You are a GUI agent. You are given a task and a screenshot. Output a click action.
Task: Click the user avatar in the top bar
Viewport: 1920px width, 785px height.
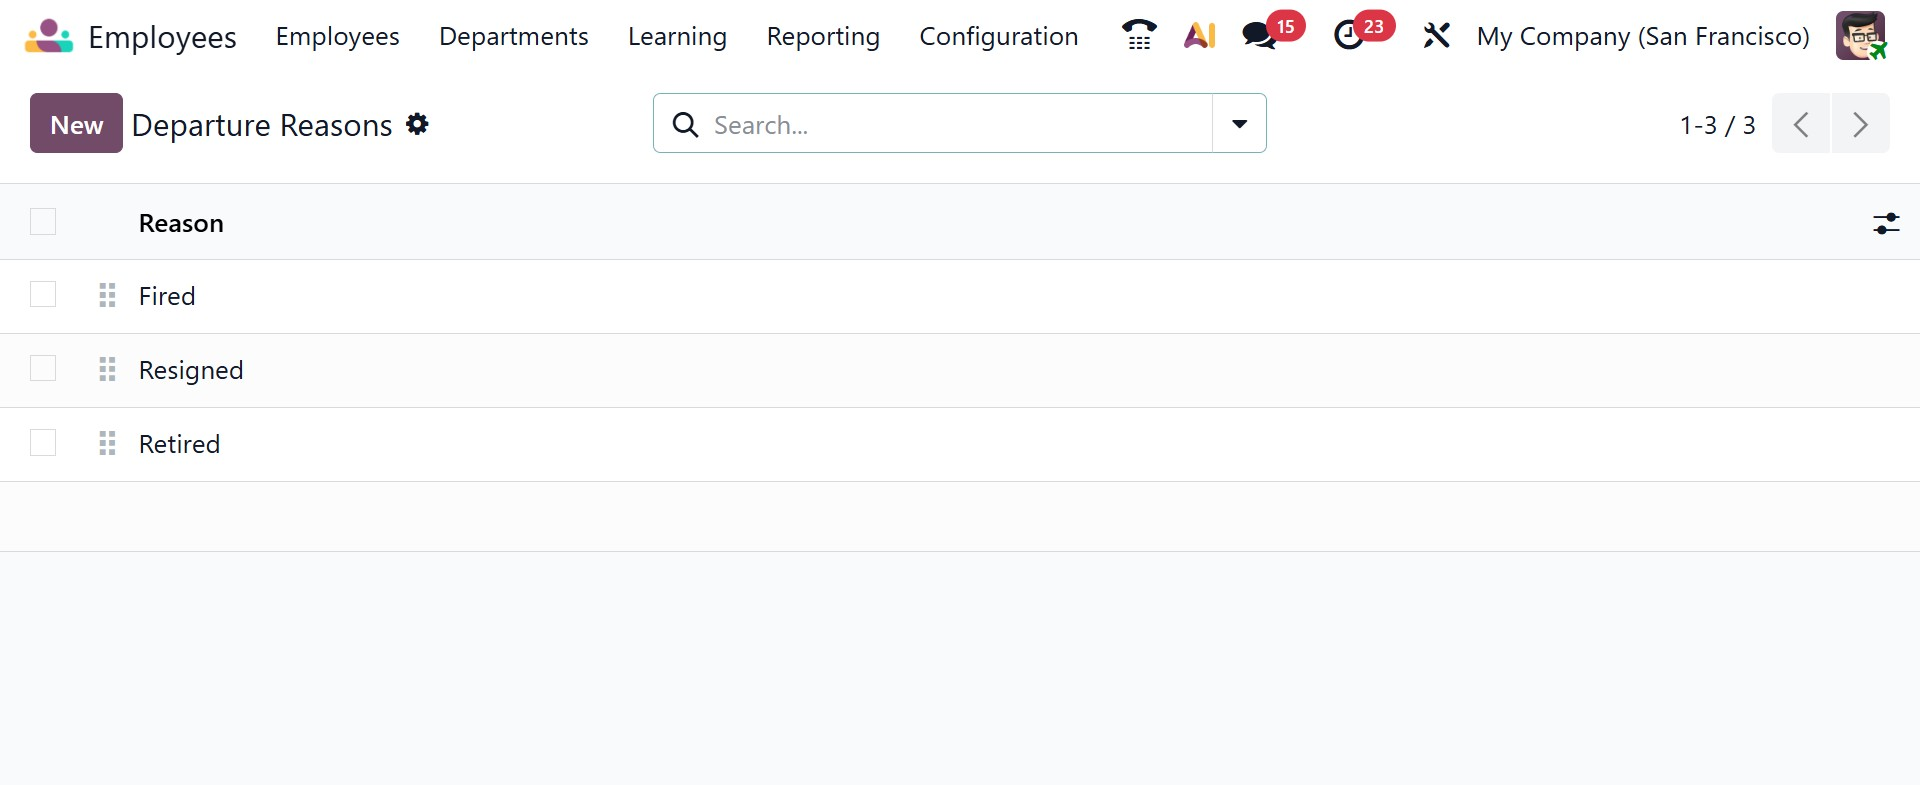pos(1860,36)
